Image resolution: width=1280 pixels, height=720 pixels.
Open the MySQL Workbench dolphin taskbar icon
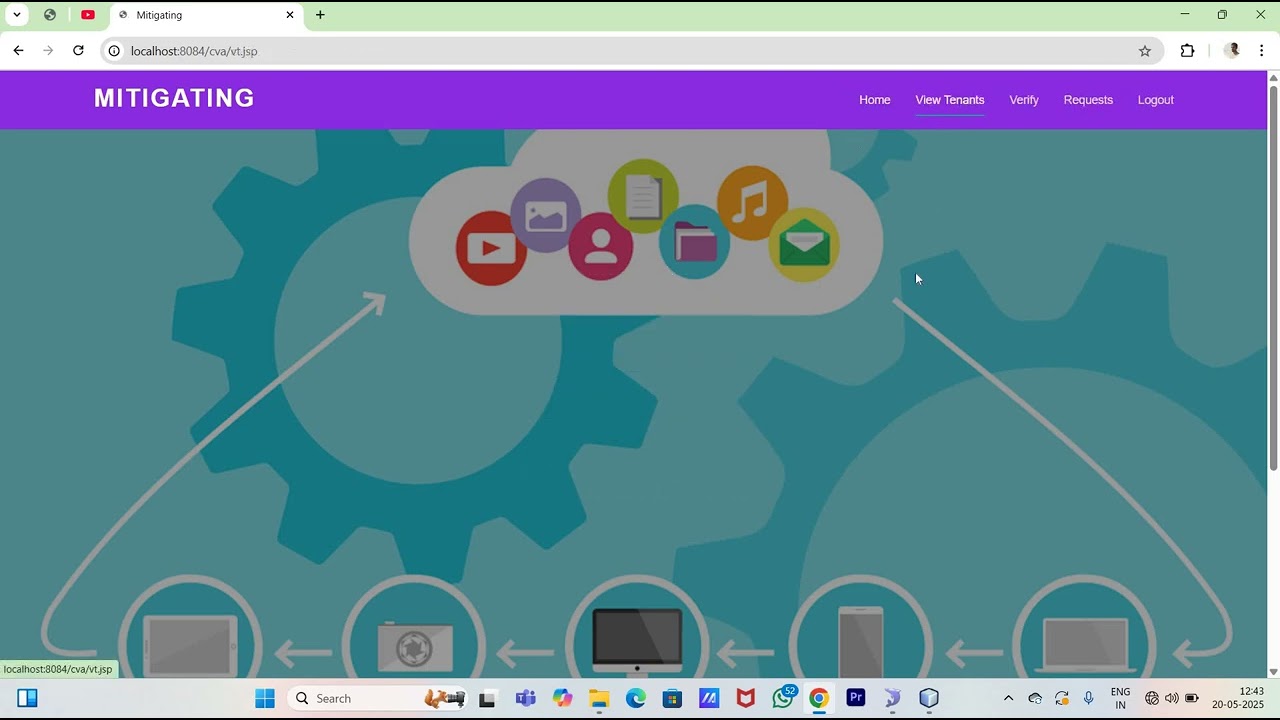[x=893, y=698]
